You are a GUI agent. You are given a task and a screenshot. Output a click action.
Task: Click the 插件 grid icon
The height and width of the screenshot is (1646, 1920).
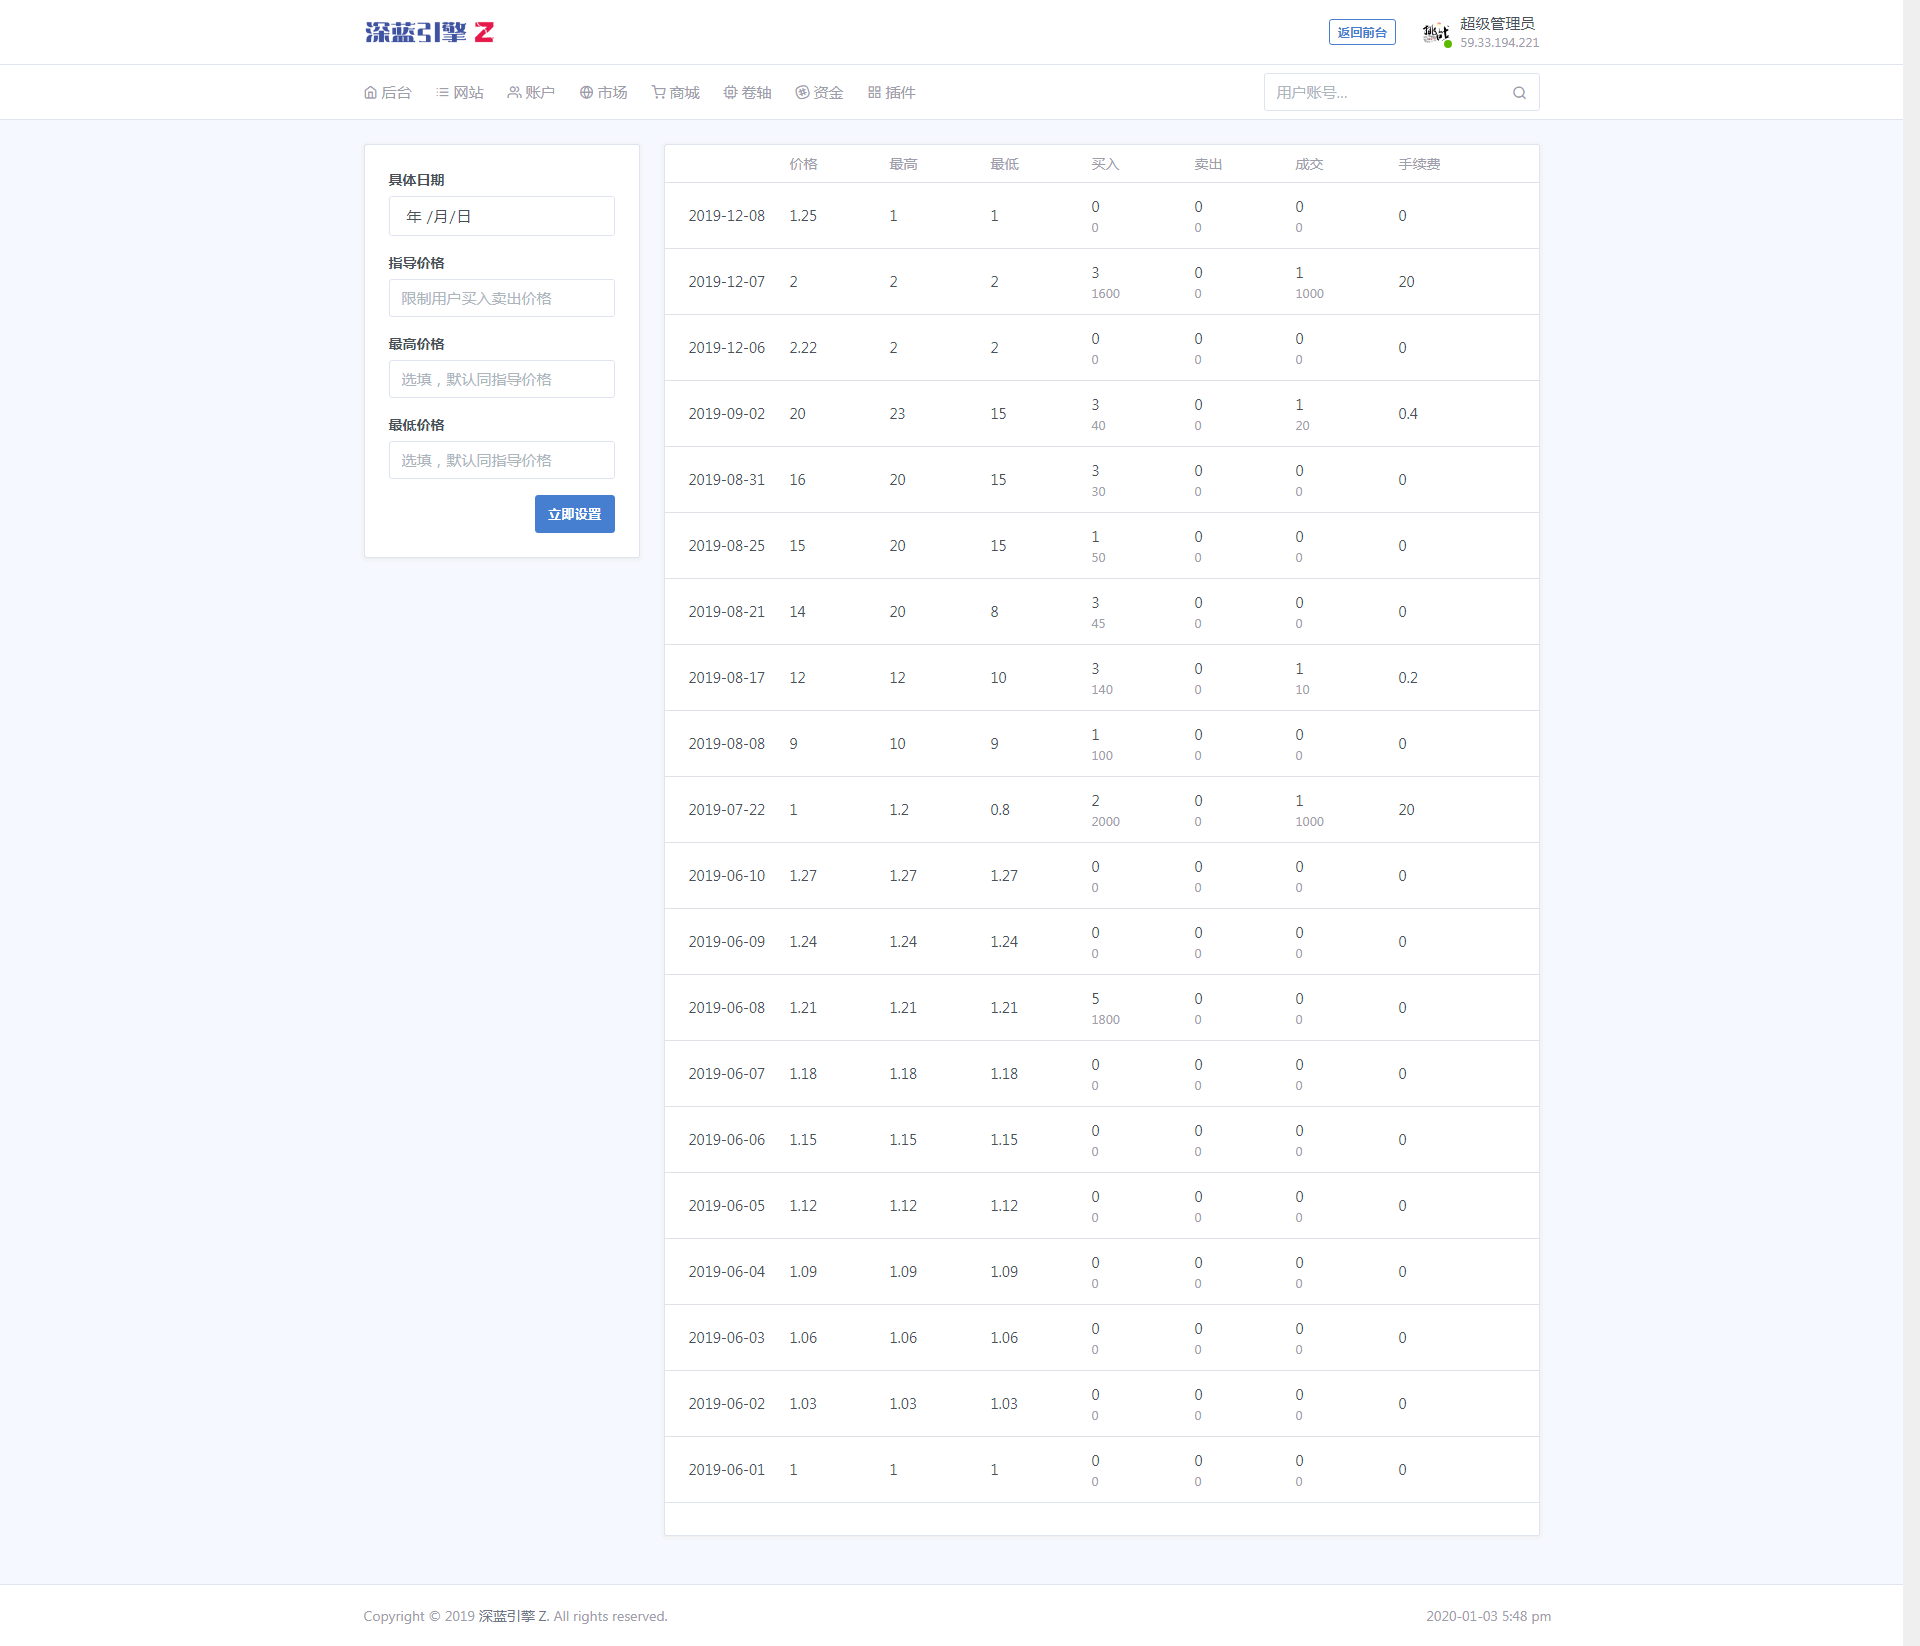pyautogui.click(x=874, y=93)
